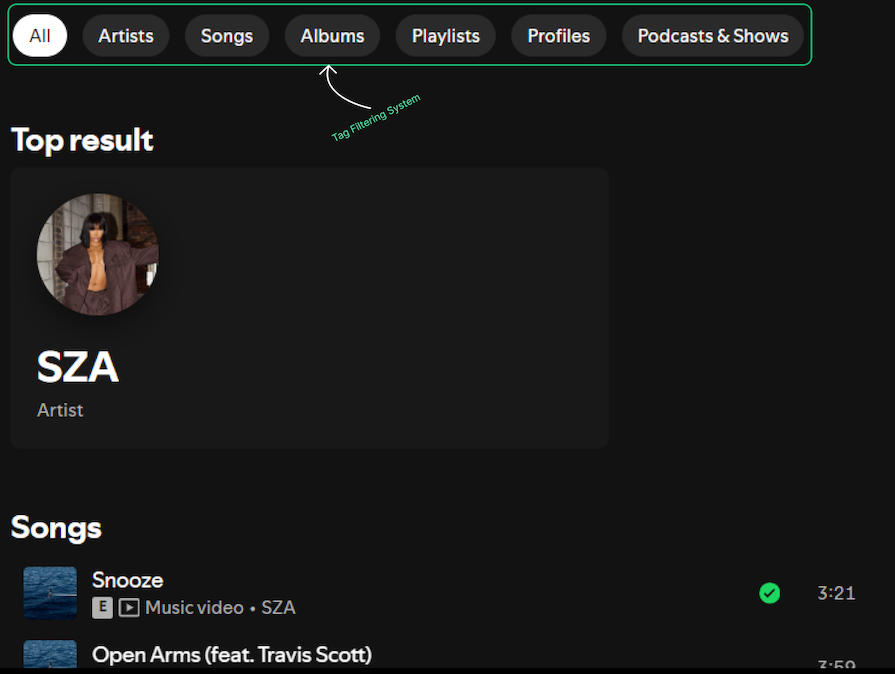Open the Open Arms (feat. Travis Scott) title

232,655
